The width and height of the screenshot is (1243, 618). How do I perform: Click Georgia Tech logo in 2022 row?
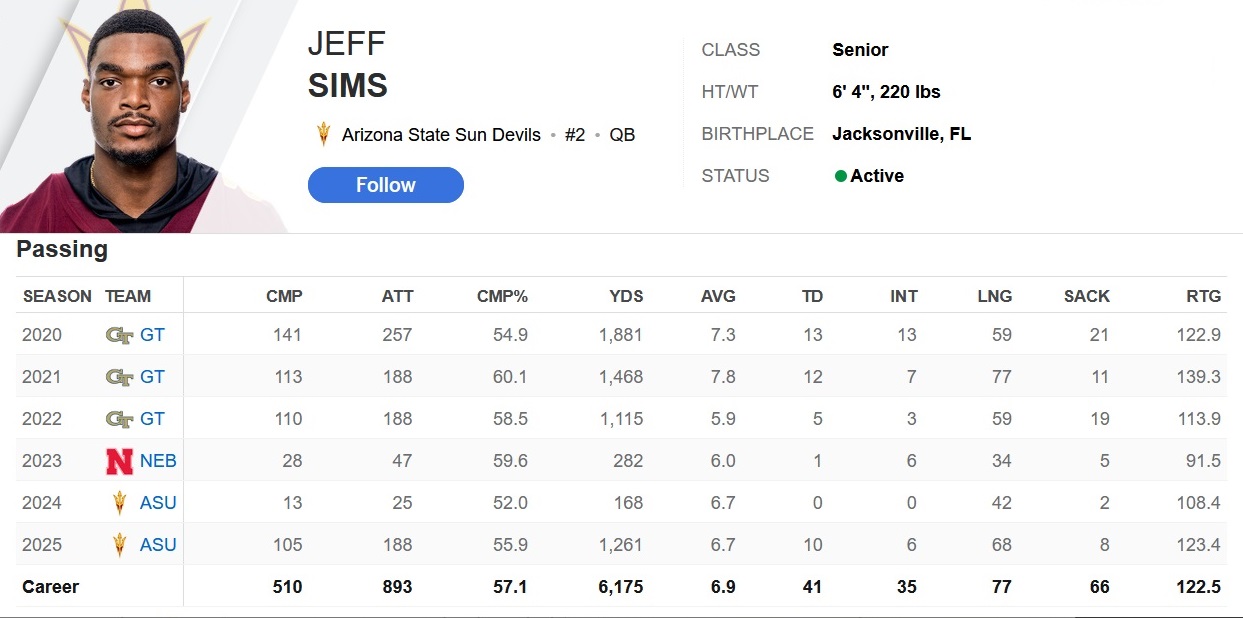click(x=119, y=419)
